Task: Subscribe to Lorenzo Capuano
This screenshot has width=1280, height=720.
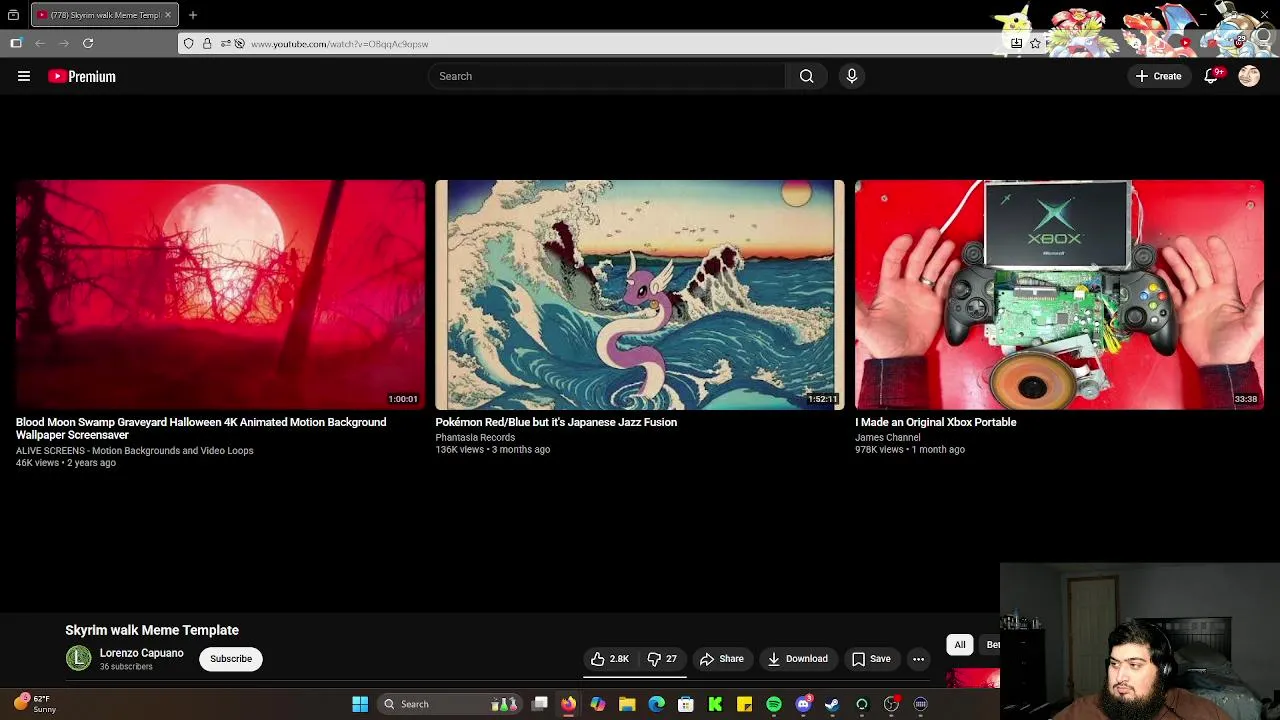Action: 231,659
